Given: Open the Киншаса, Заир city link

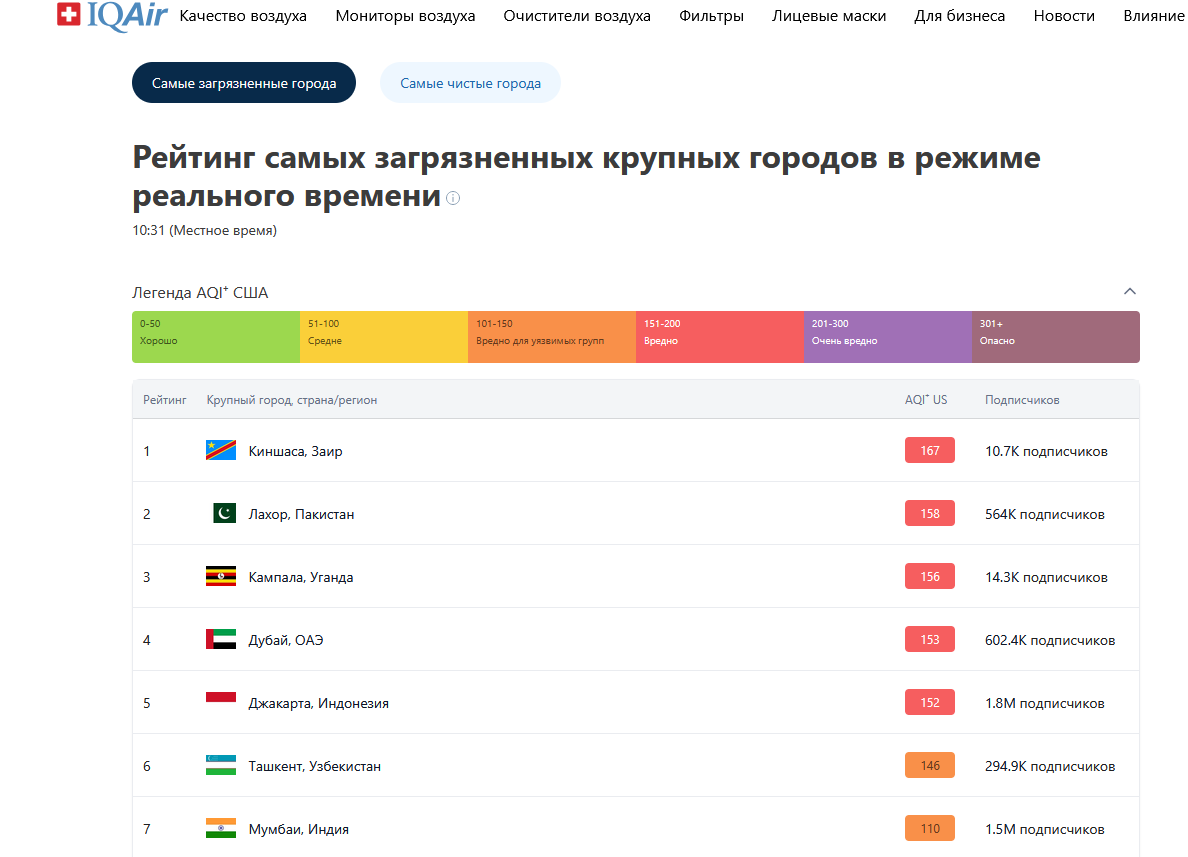Looking at the screenshot, I should tap(295, 451).
